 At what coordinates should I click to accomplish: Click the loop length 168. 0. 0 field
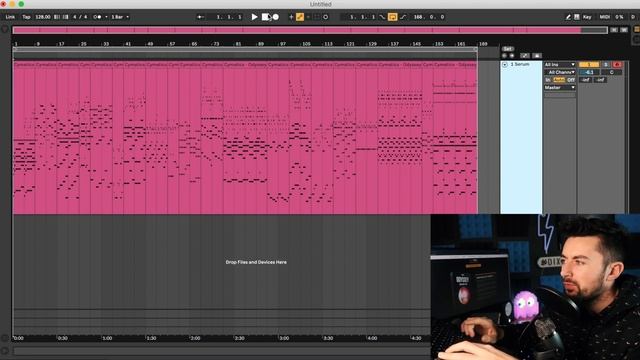[429, 17]
